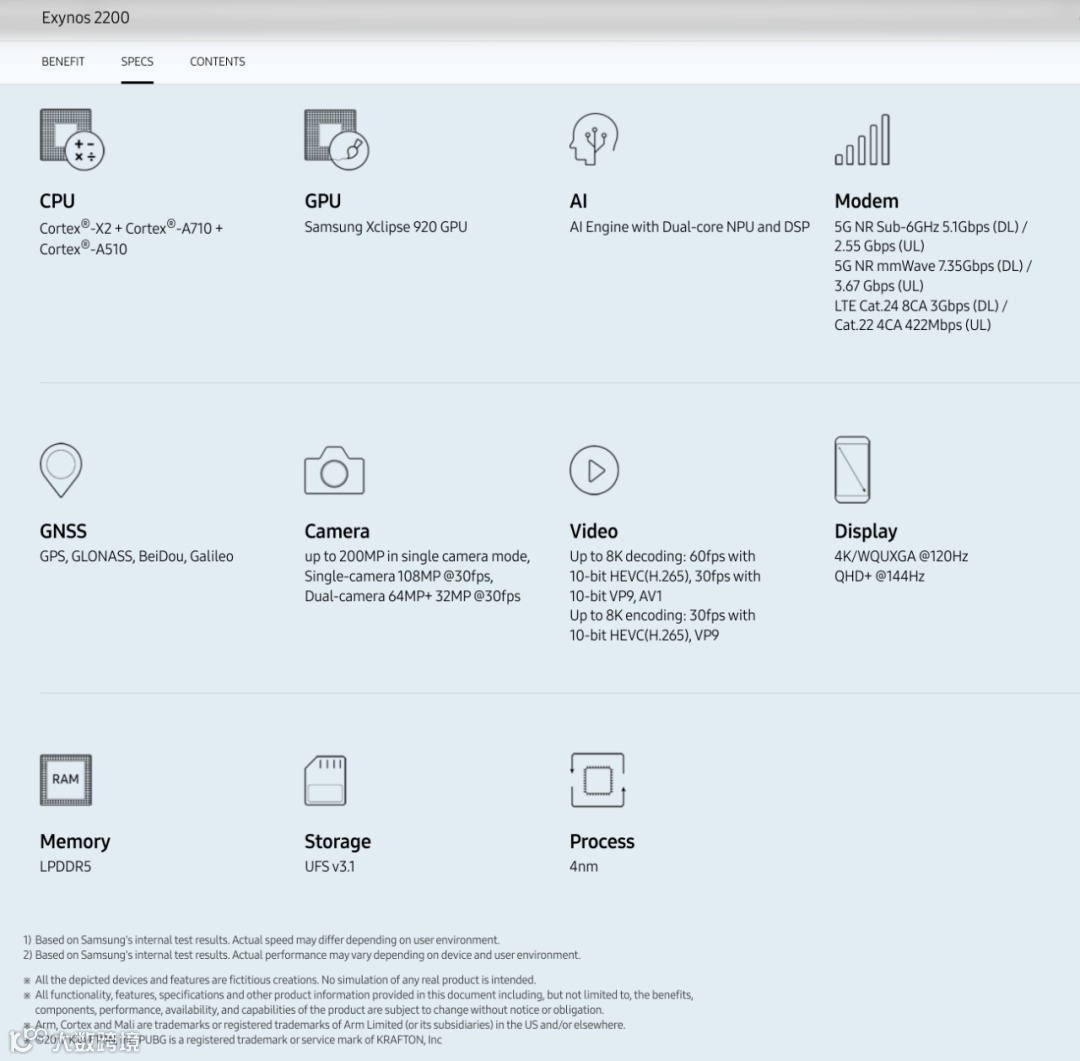Click 'GPS, GLONASS, BeiDou, Galileo' text
1080x1061 pixels.
136,556
